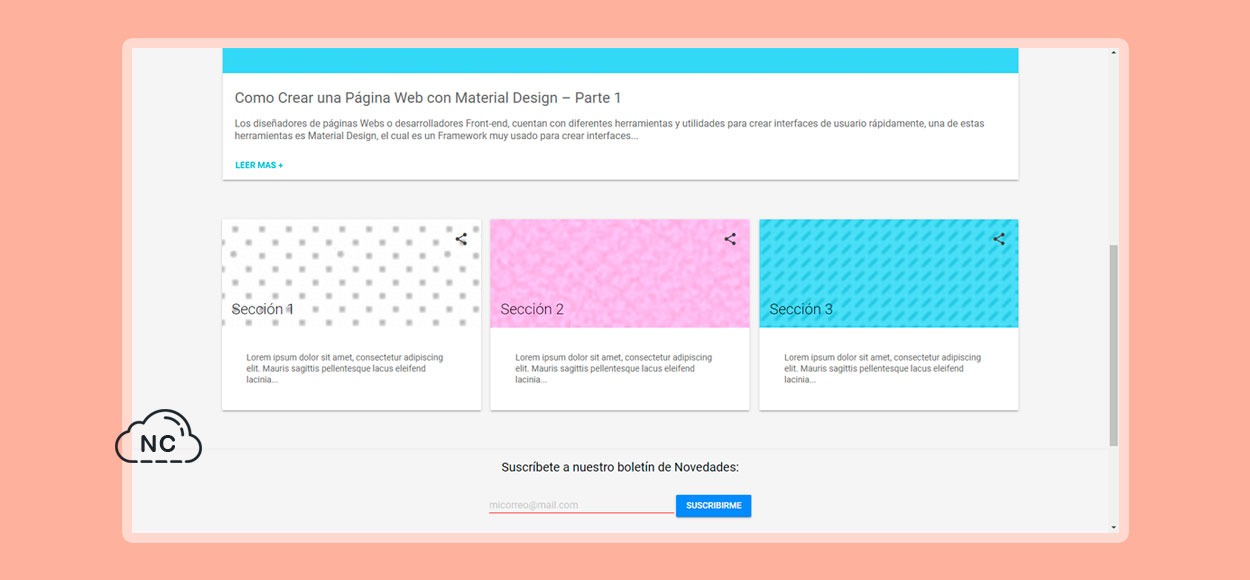Click the Sección 1 title text
Viewport: 1250px width, 580px height.
click(x=263, y=309)
